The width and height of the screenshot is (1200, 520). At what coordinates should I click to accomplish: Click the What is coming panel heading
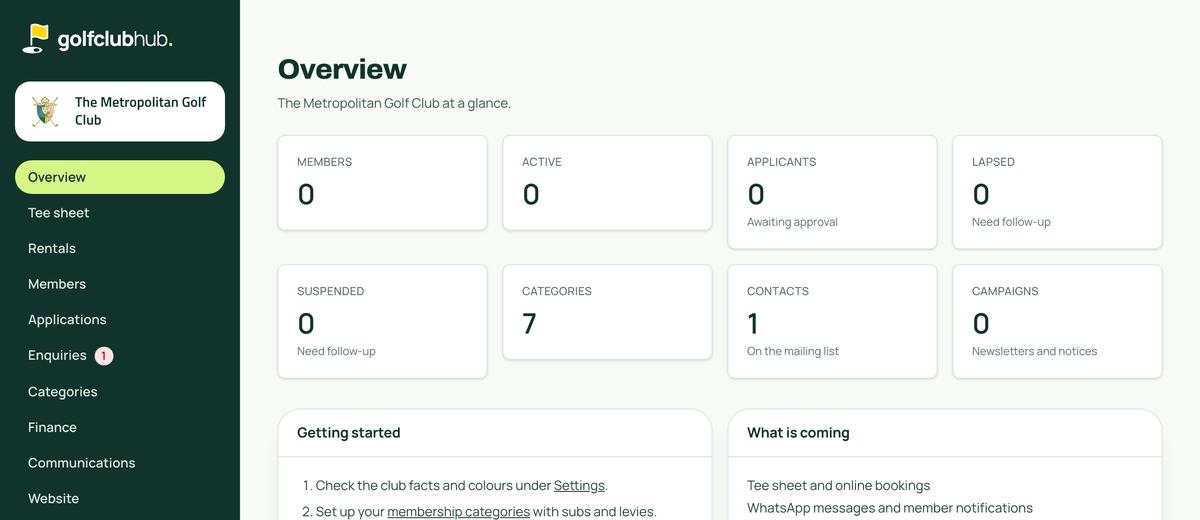[798, 433]
